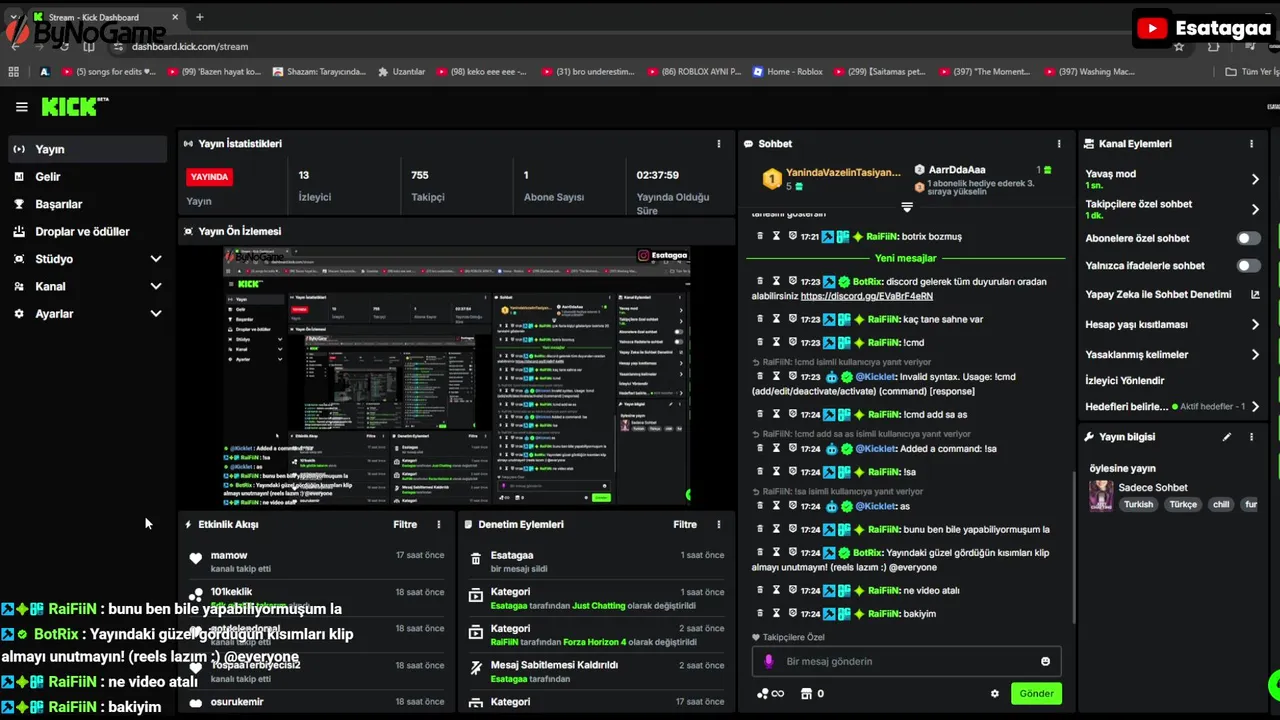Screen dimensions: 1280x720
Task: Click the 'mamow' follow event row
Action: [317, 562]
